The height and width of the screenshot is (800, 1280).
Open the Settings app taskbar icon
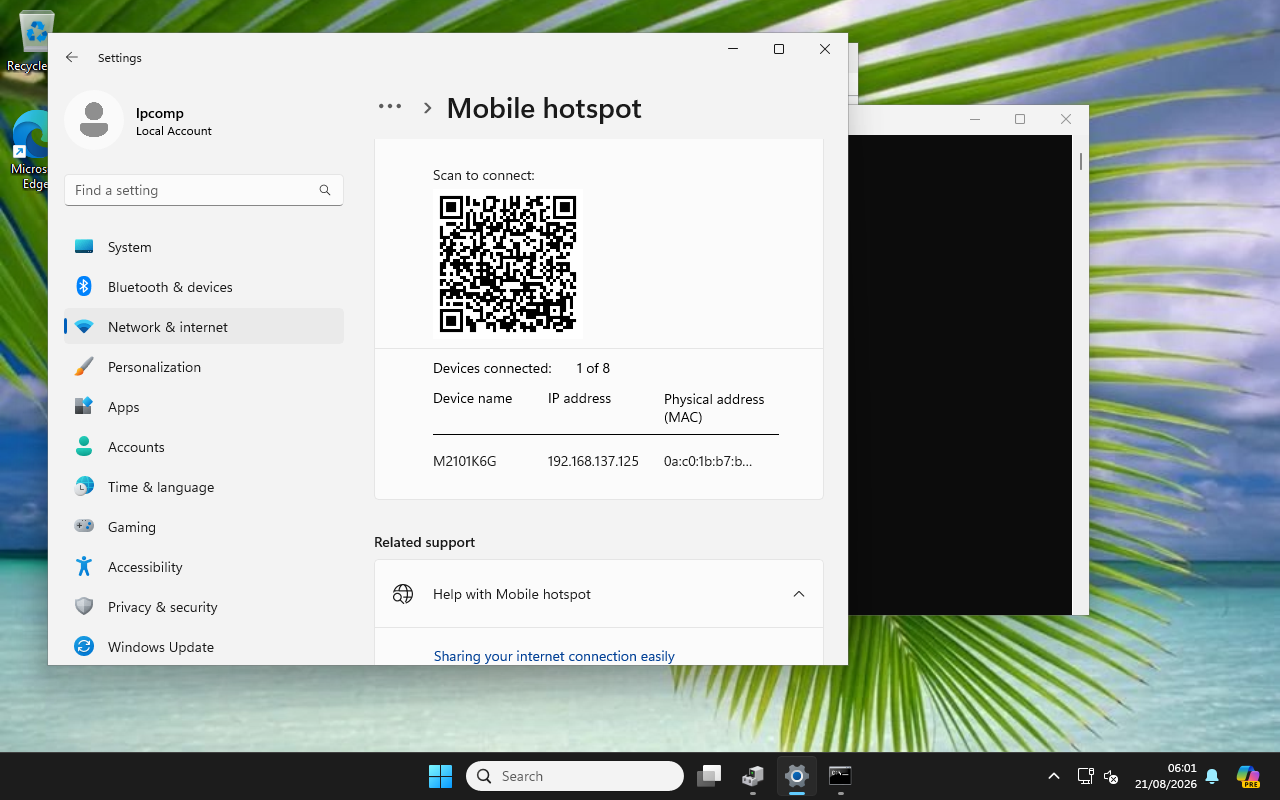(797, 776)
